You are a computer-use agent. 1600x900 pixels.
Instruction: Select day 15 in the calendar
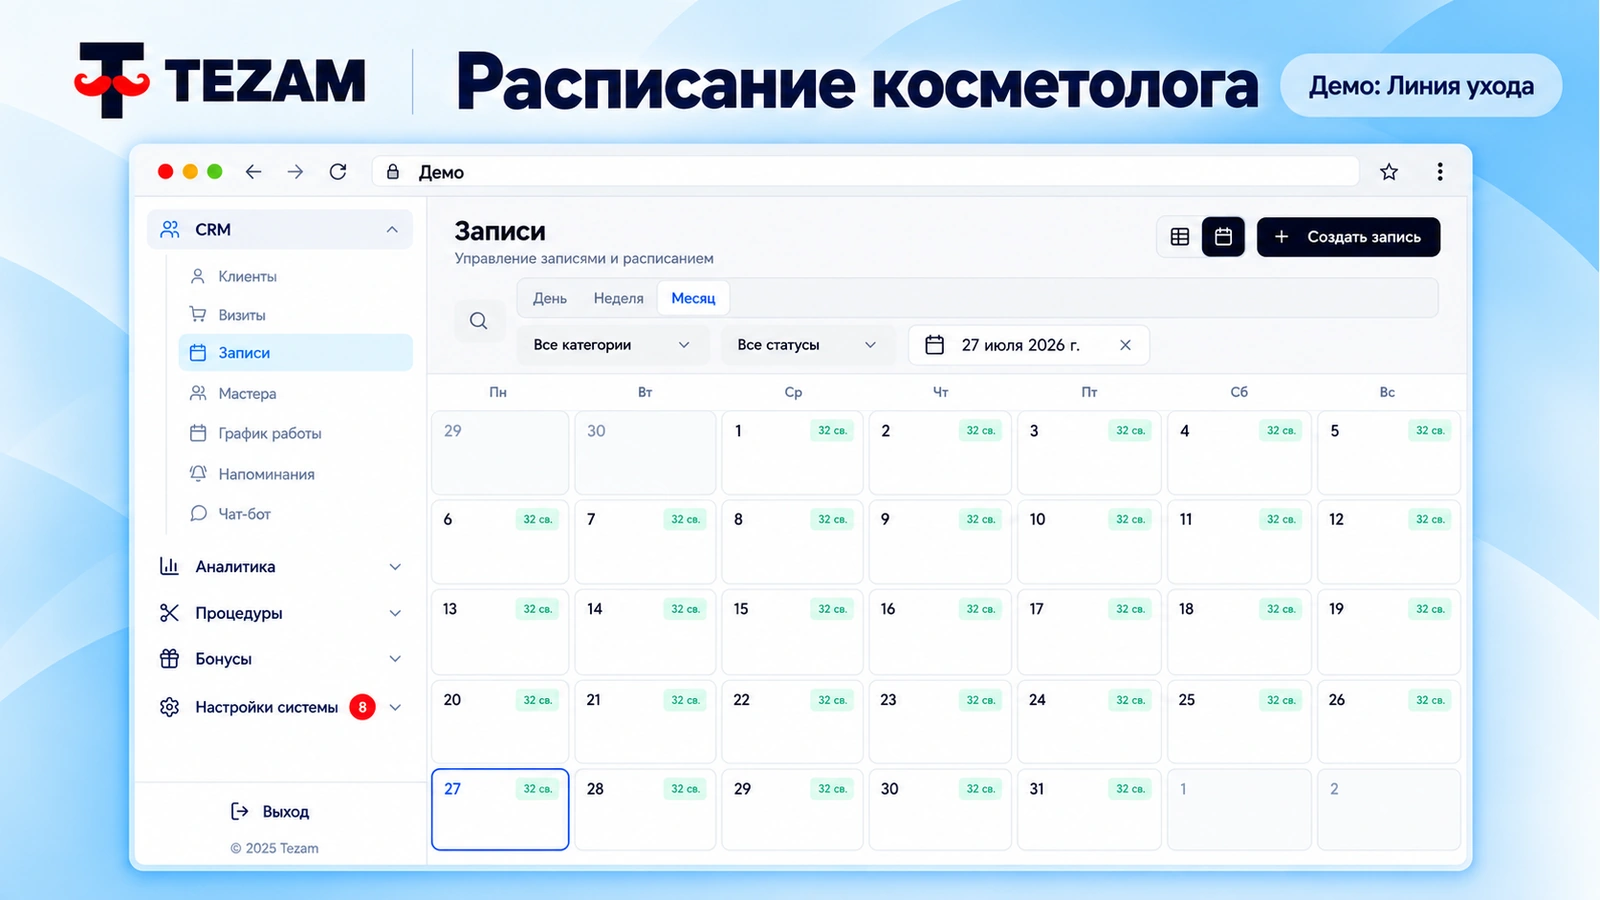coord(792,631)
